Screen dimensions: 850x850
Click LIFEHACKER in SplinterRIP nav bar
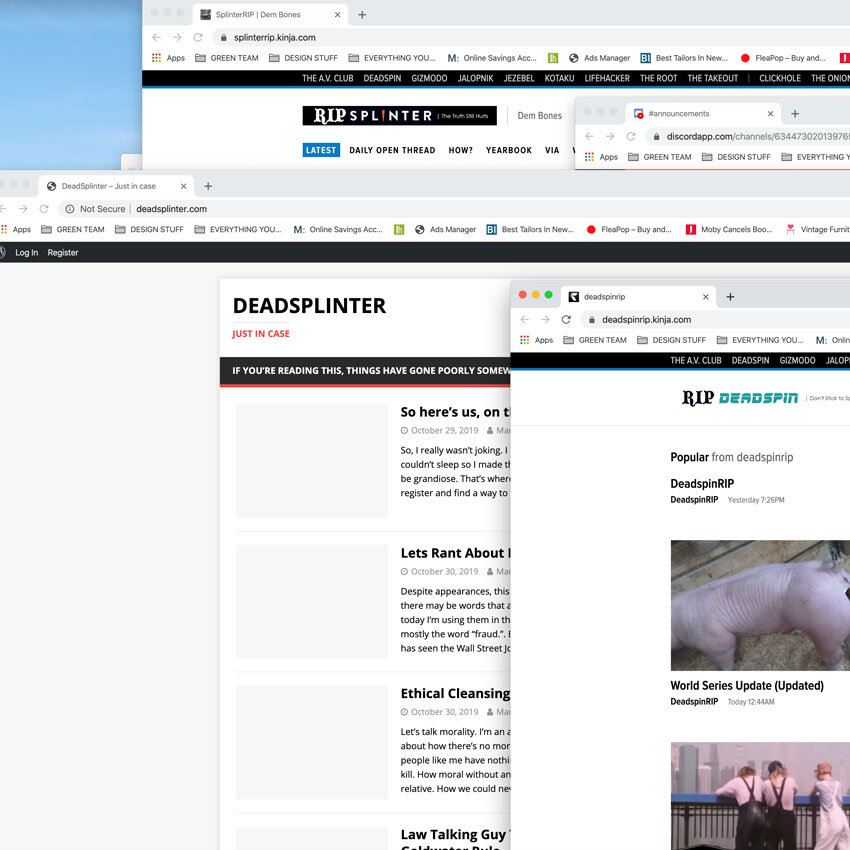point(607,78)
